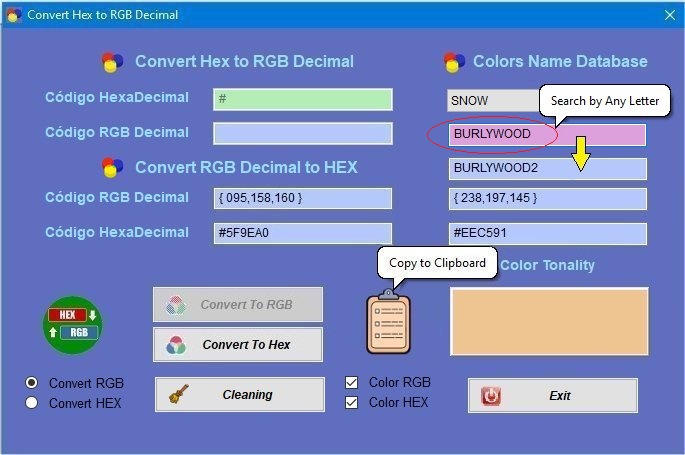The image size is (685, 455).
Task: Select the Convert RGB radio button
Action: pos(32,383)
